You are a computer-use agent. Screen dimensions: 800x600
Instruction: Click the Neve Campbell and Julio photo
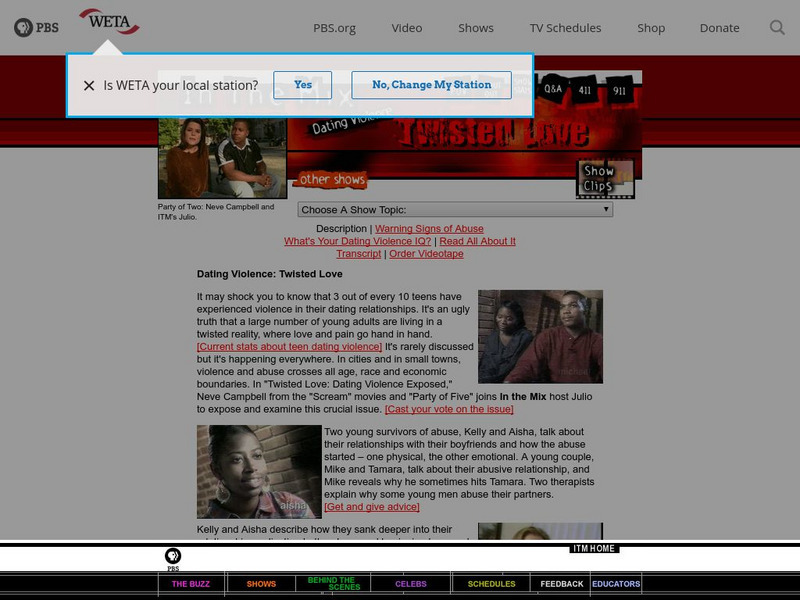click(x=222, y=158)
